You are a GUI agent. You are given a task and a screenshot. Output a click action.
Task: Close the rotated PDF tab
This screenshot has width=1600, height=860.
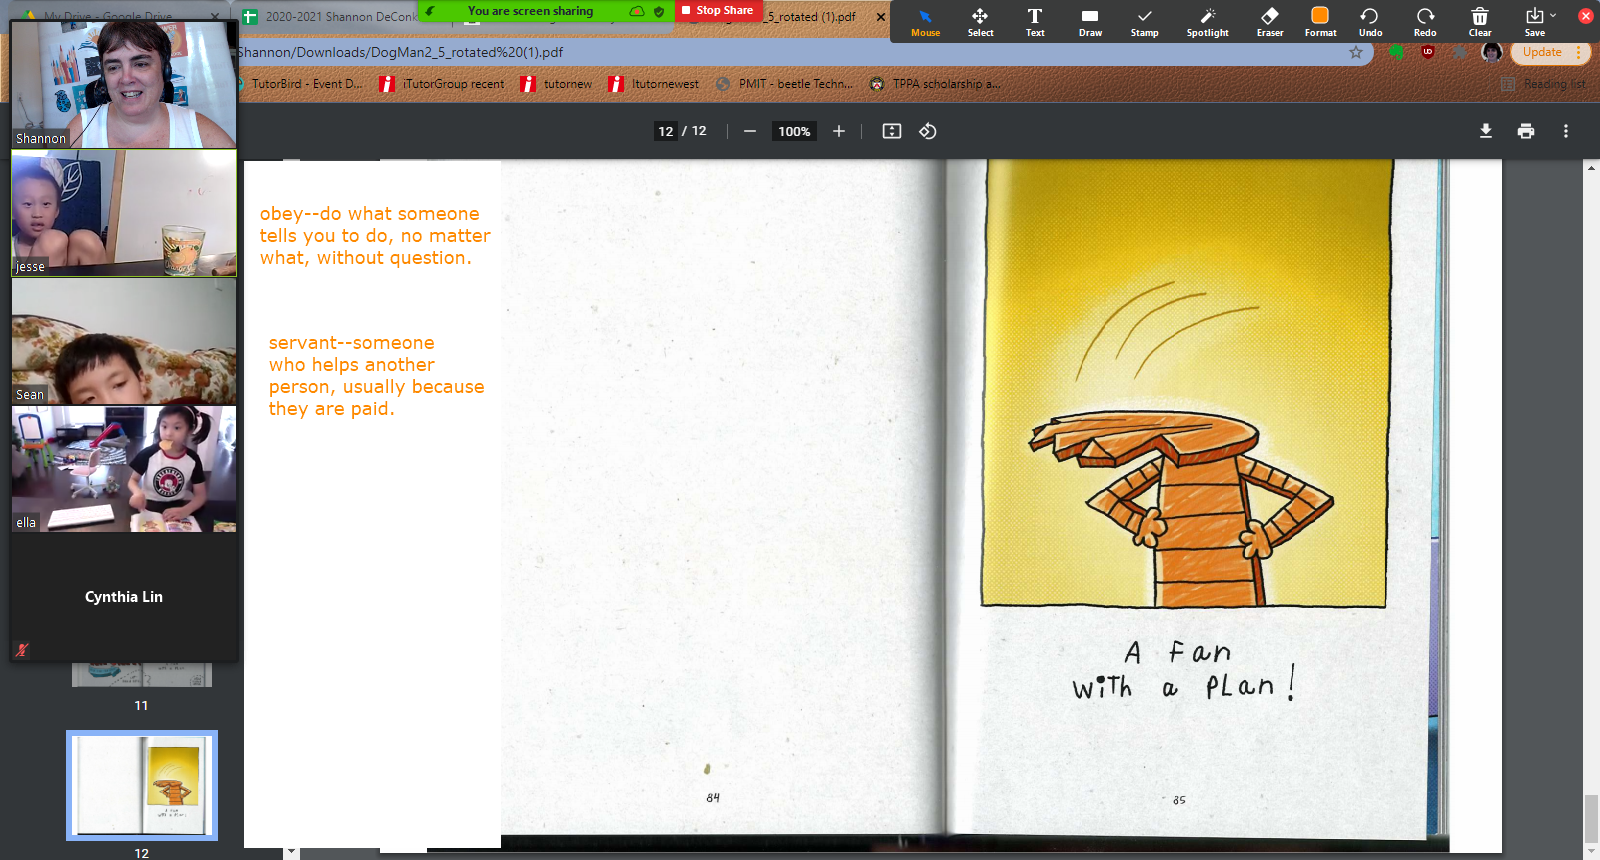881,16
